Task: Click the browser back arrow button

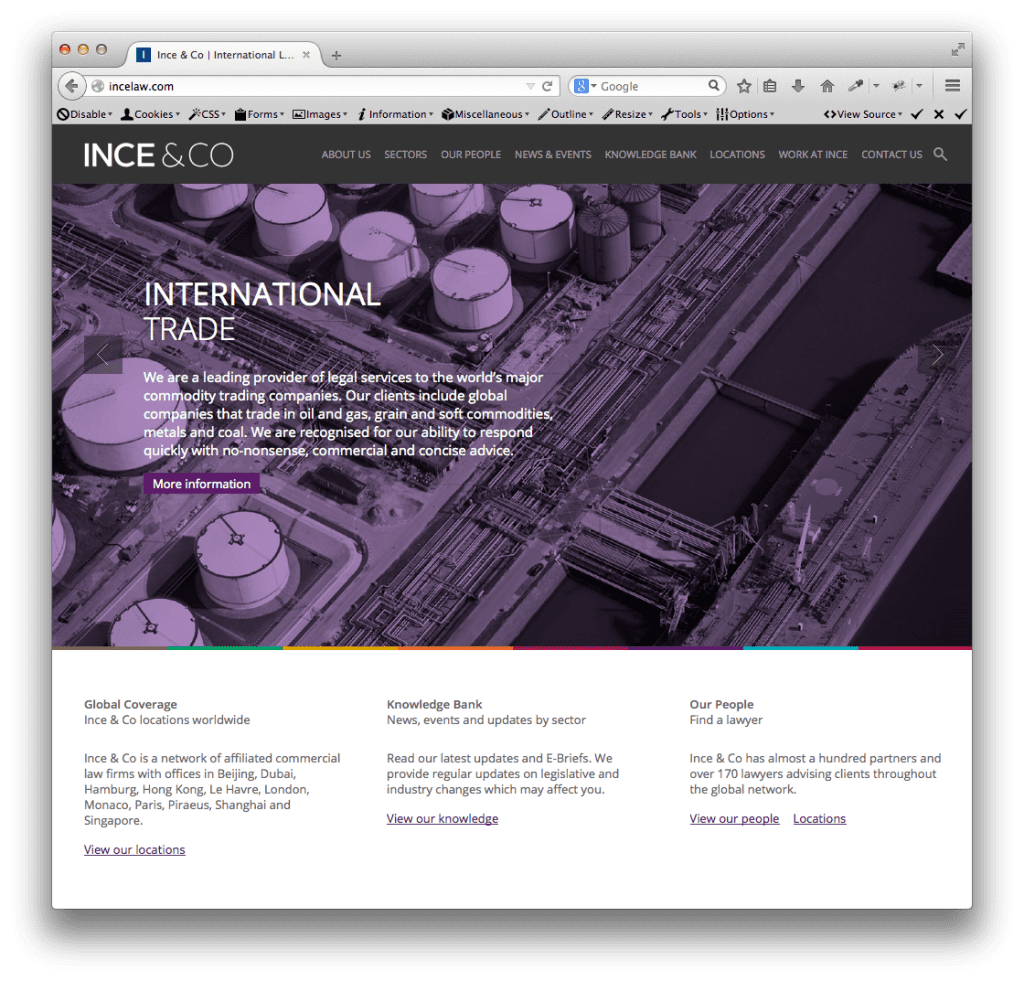Action: coord(71,86)
